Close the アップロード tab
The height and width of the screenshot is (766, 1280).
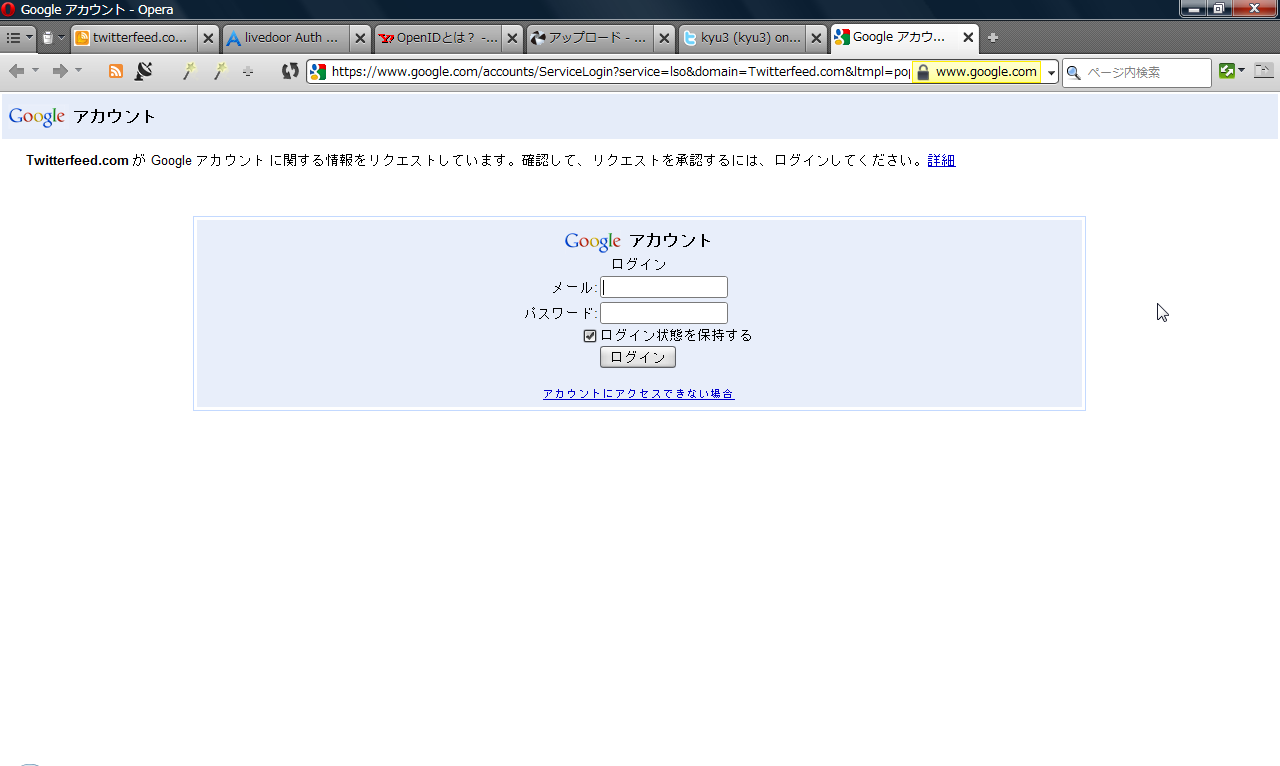664,38
